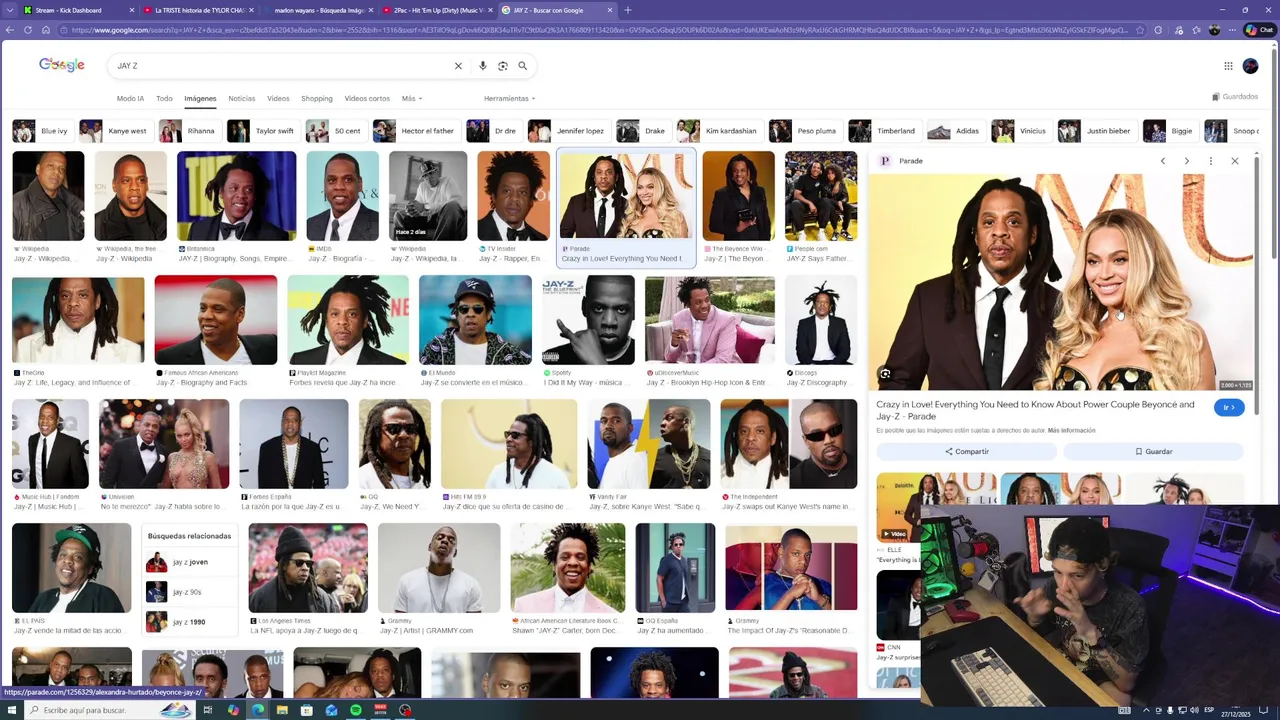Click the blue Ir visit button
The image size is (1280, 720).
pos(1229,407)
